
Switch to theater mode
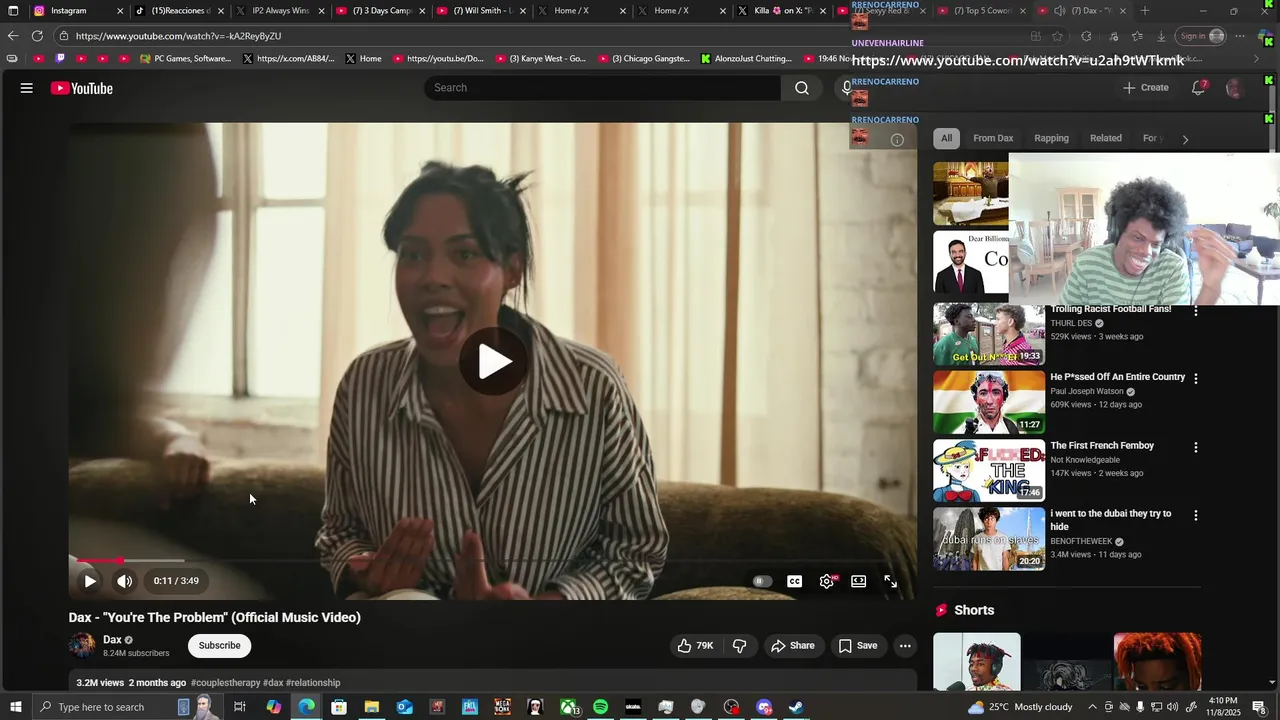[x=858, y=581]
